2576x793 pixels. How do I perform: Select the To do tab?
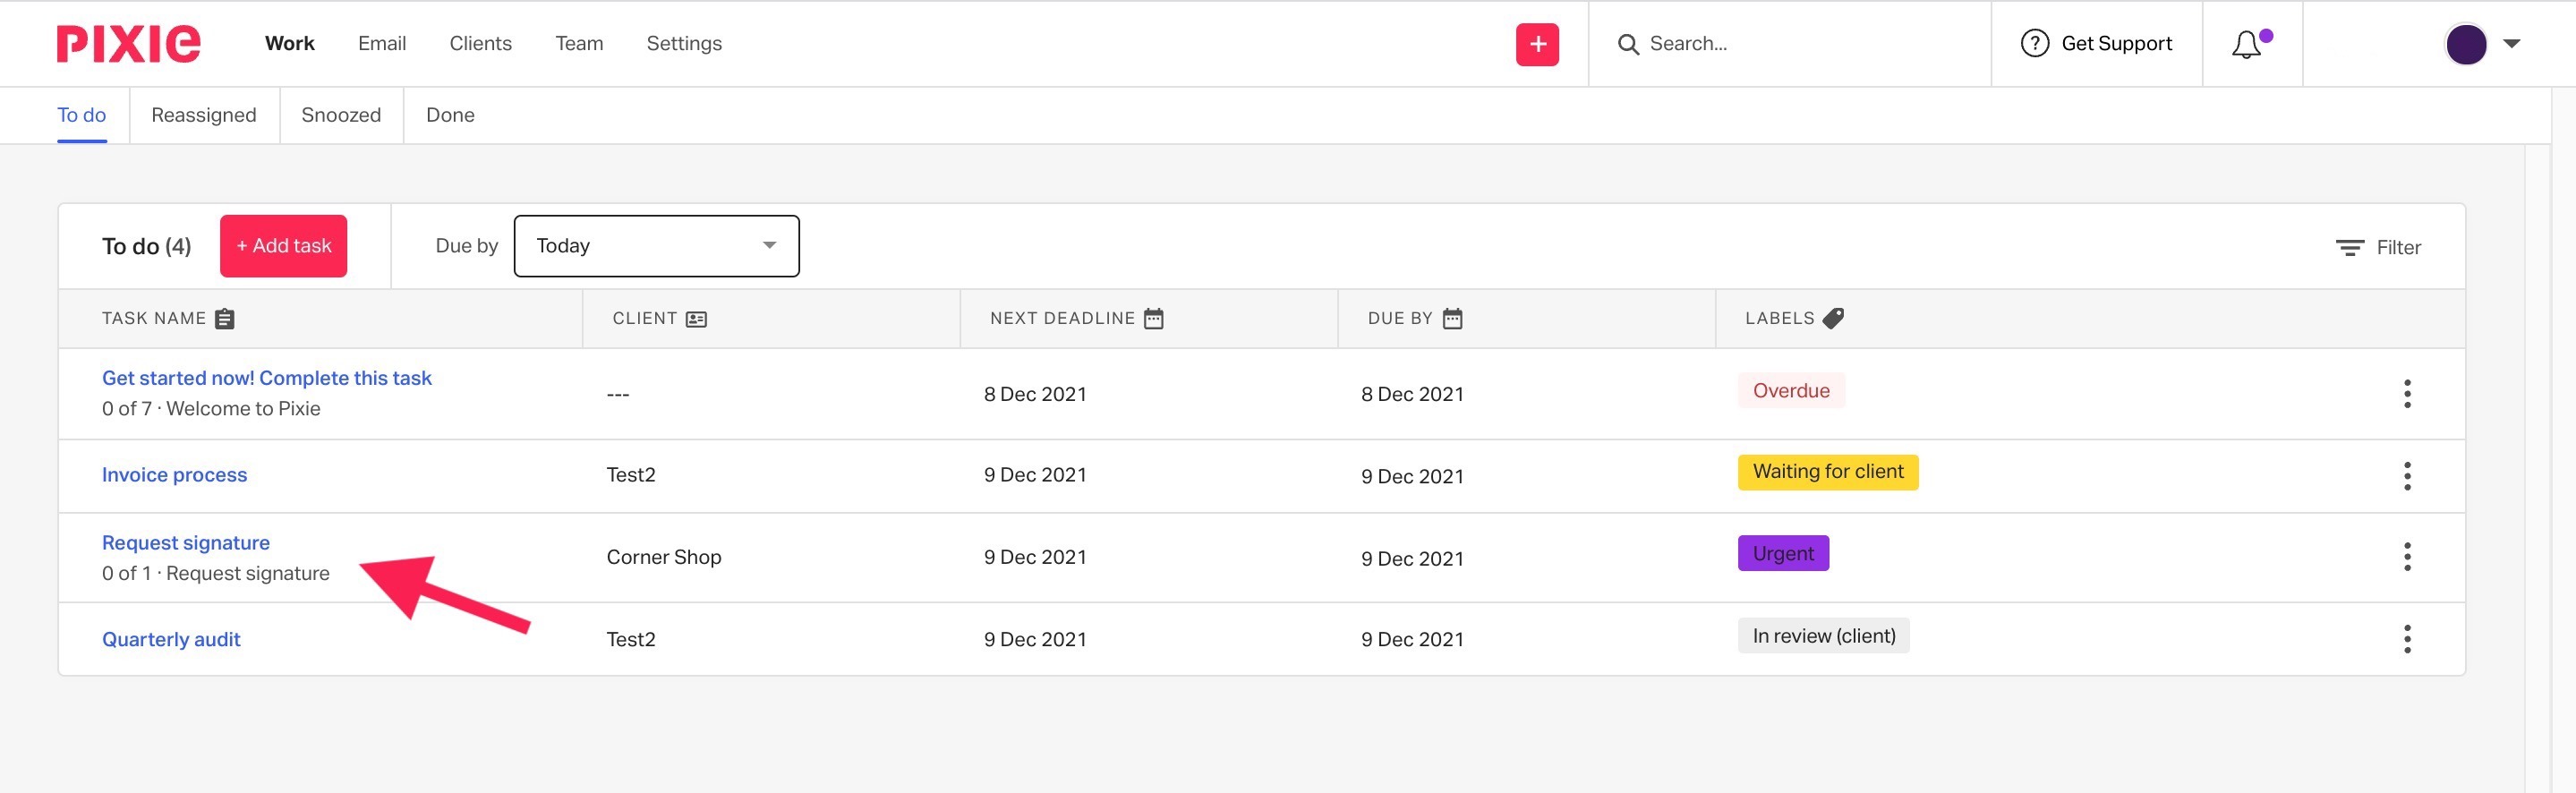pos(81,115)
